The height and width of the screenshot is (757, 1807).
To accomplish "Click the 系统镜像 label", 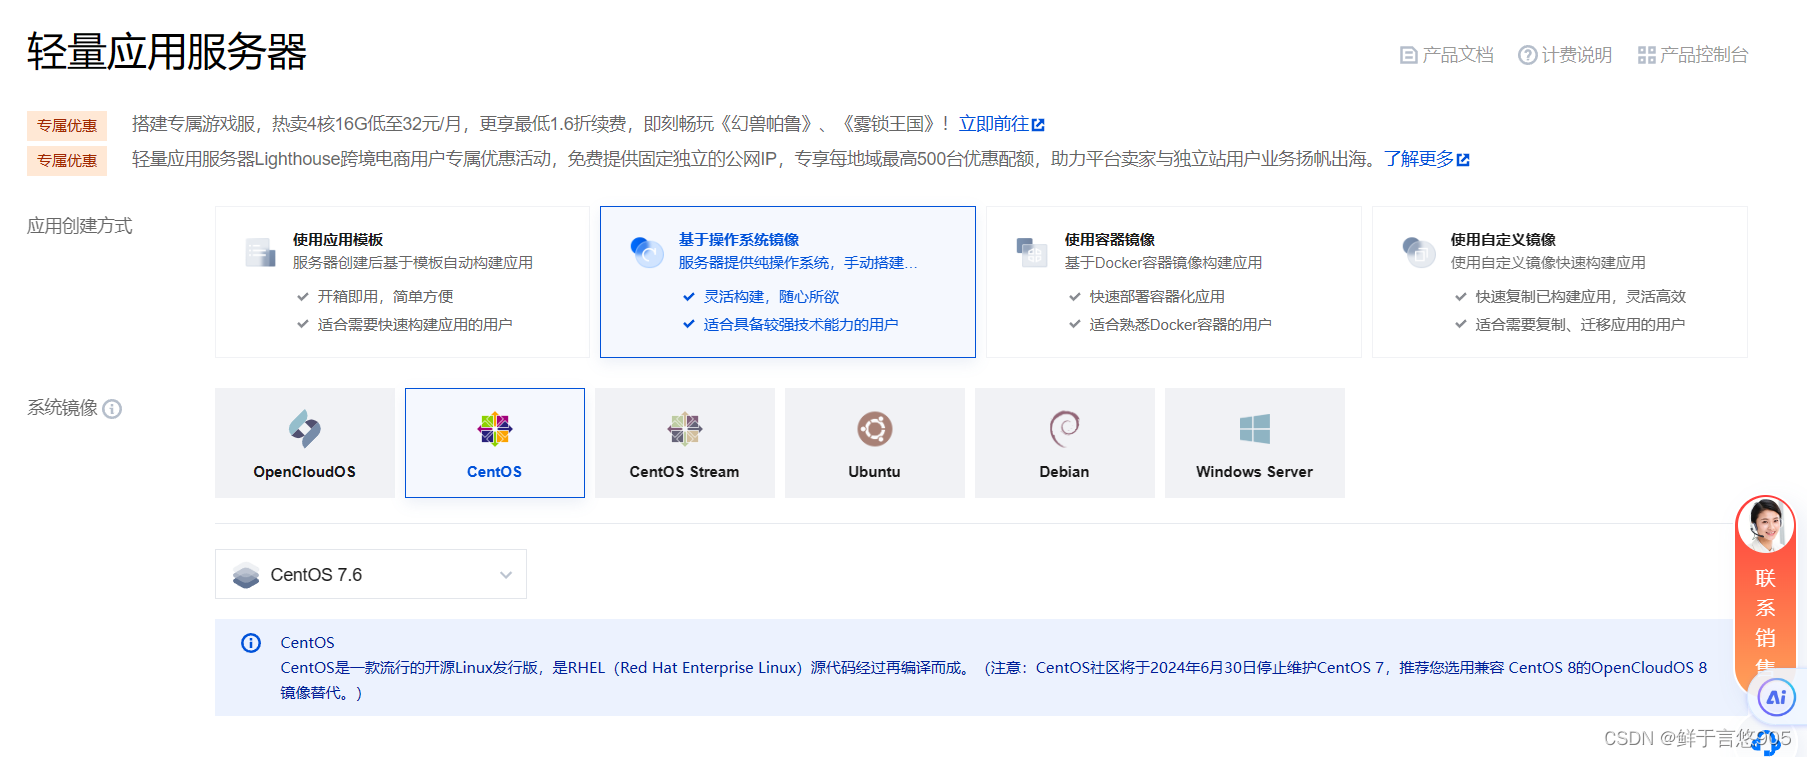I will [62, 408].
